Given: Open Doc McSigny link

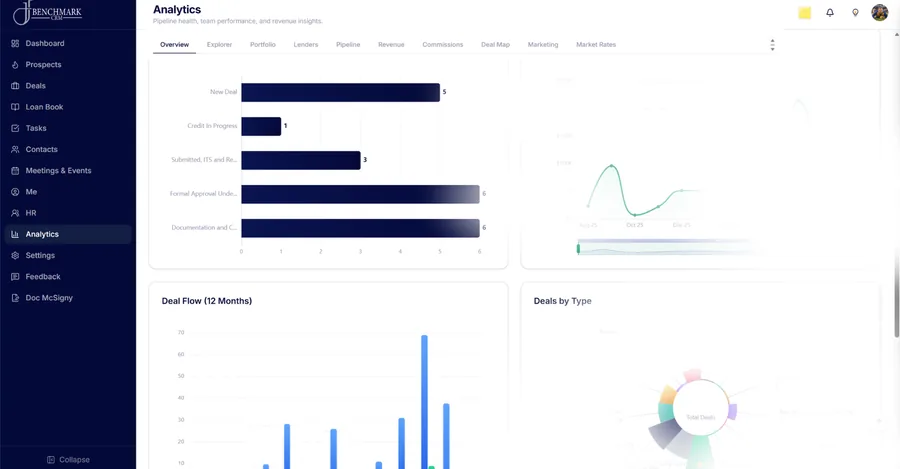Looking at the screenshot, I should click(49, 299).
